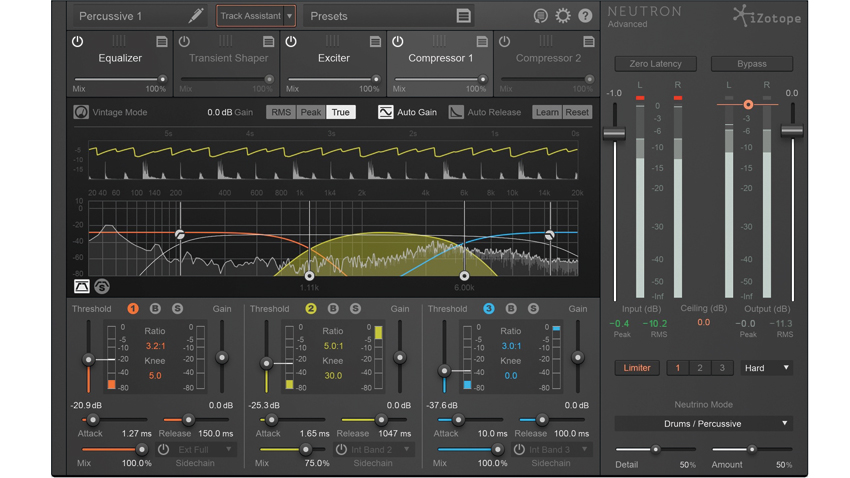Enable Transient Shaper module power
The width and height of the screenshot is (850, 478).
pos(184,42)
